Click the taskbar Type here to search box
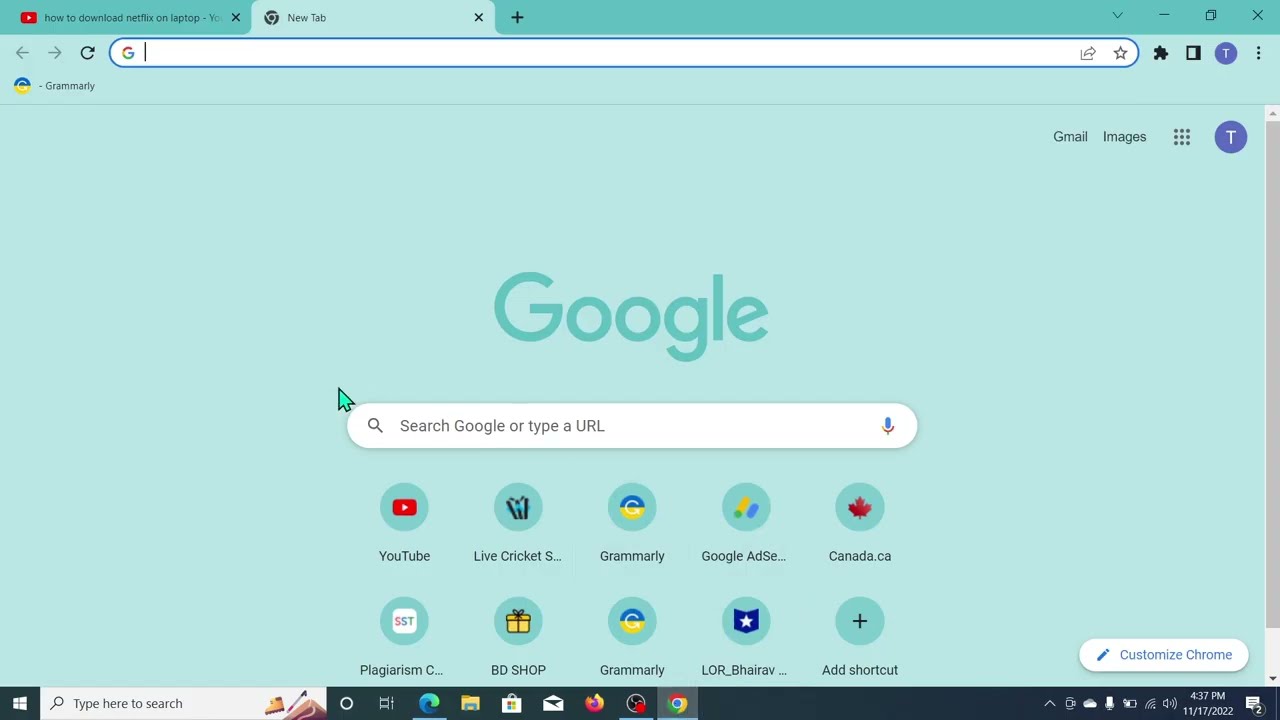This screenshot has height=720, width=1280. click(183, 703)
